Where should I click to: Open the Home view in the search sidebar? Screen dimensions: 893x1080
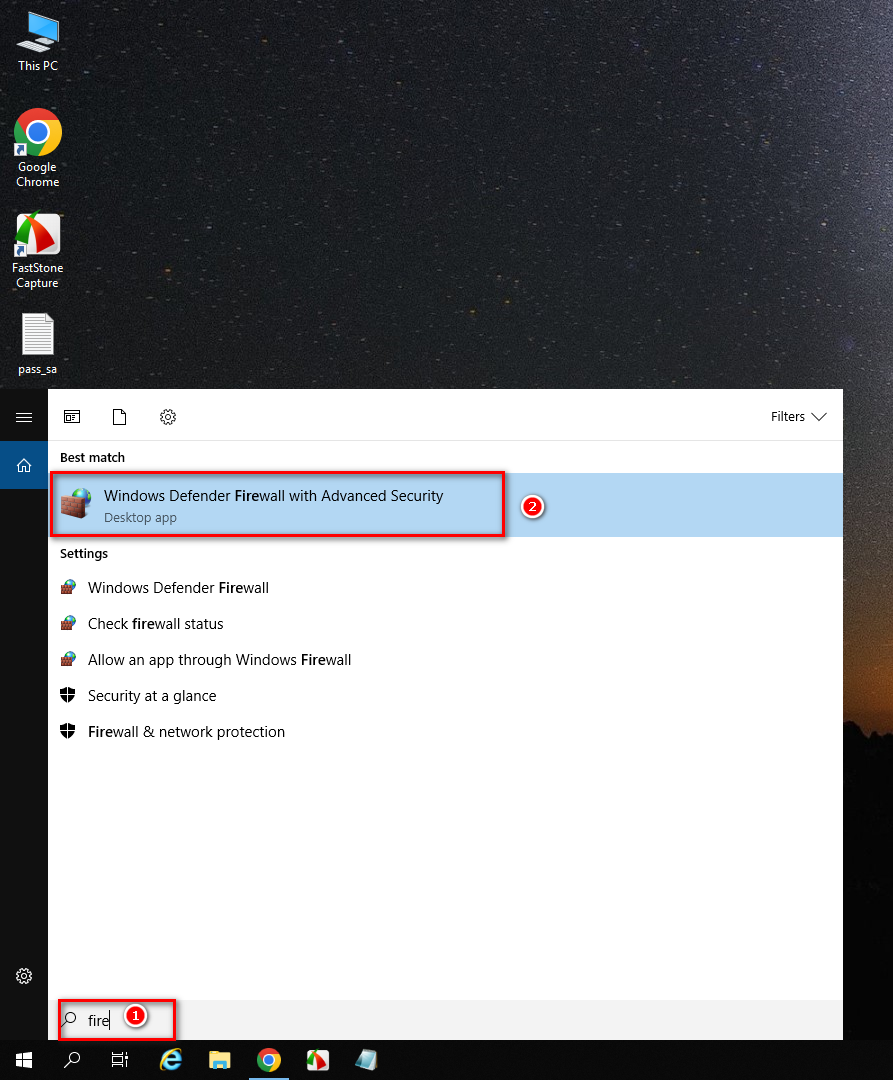pos(24,465)
